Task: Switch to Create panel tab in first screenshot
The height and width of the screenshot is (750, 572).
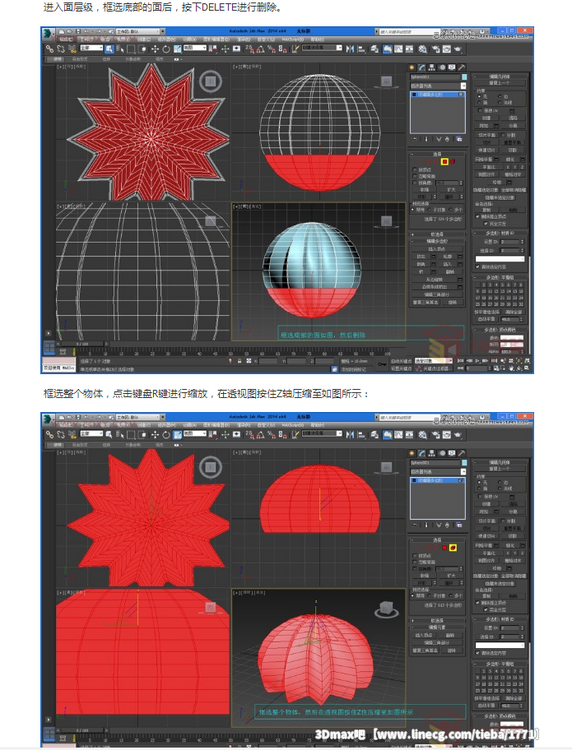Action: click(x=412, y=67)
